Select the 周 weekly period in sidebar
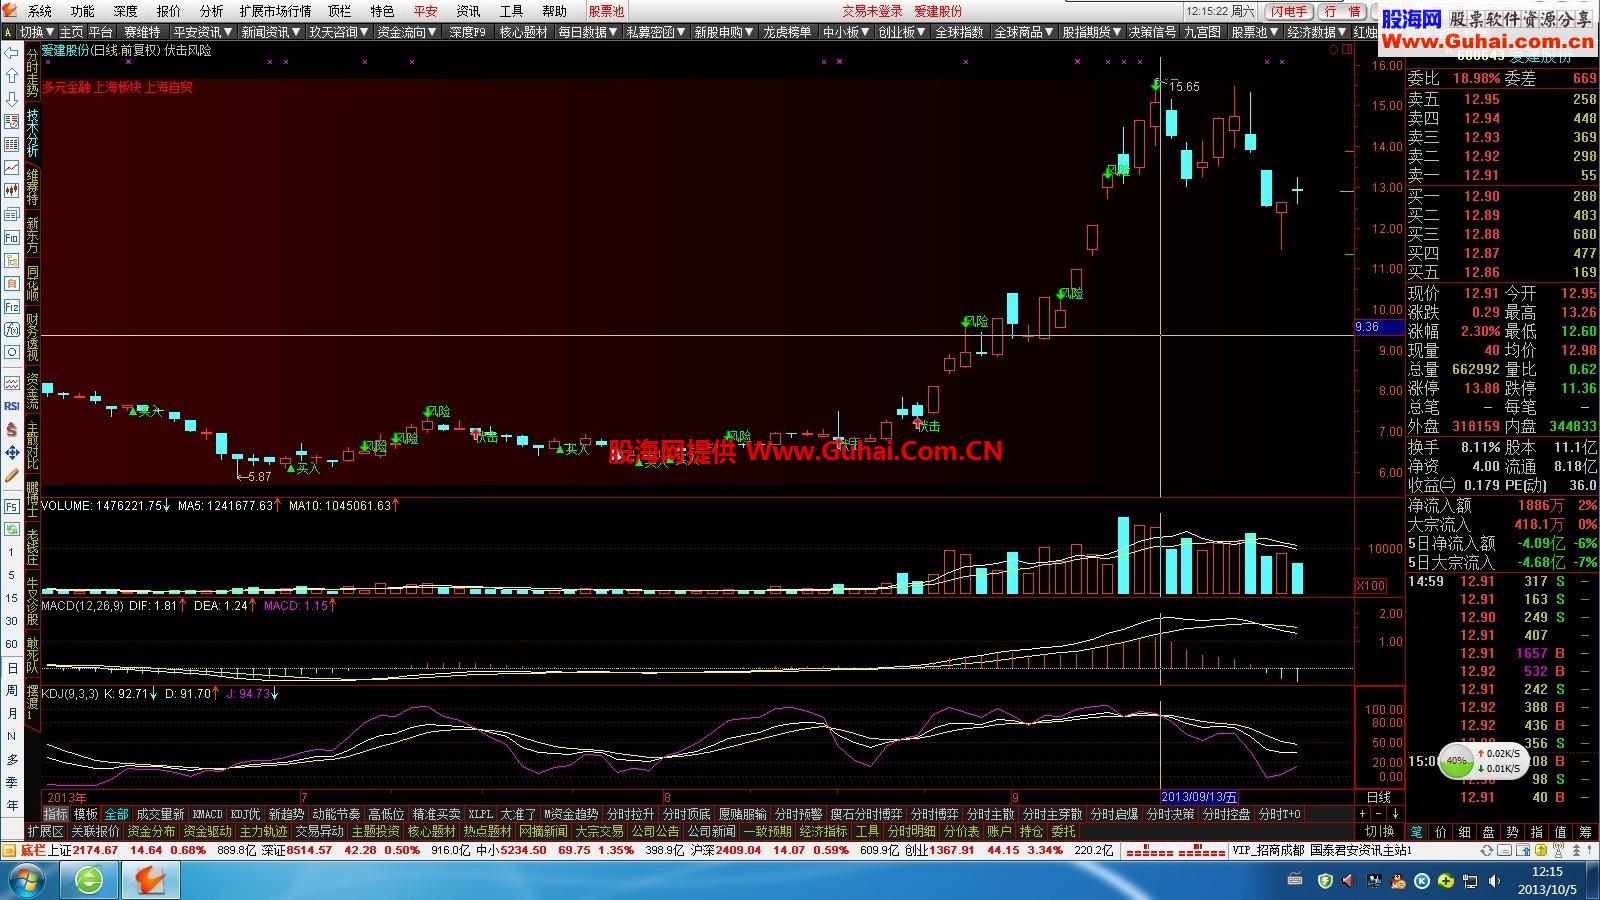Viewport: 1600px width, 900px height. 12,691
